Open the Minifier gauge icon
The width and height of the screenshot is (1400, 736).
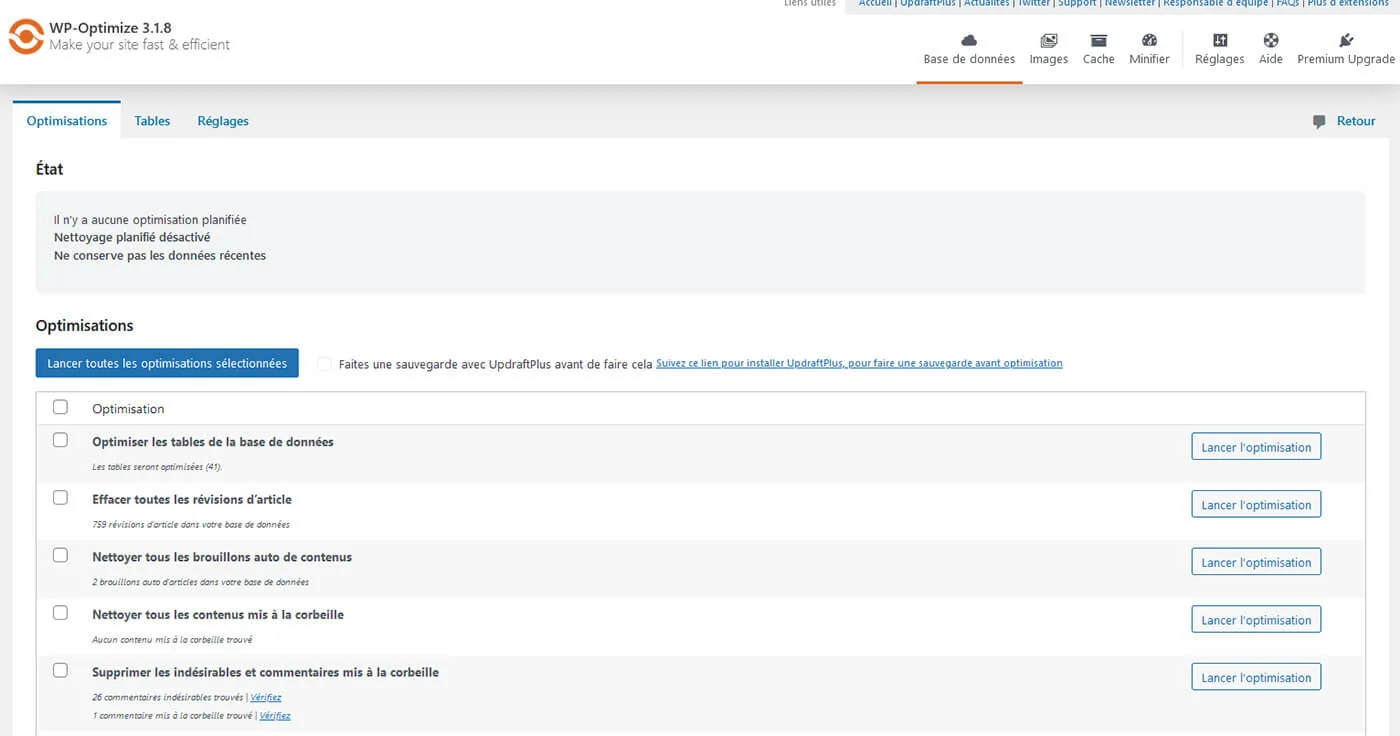pyautogui.click(x=1149, y=40)
